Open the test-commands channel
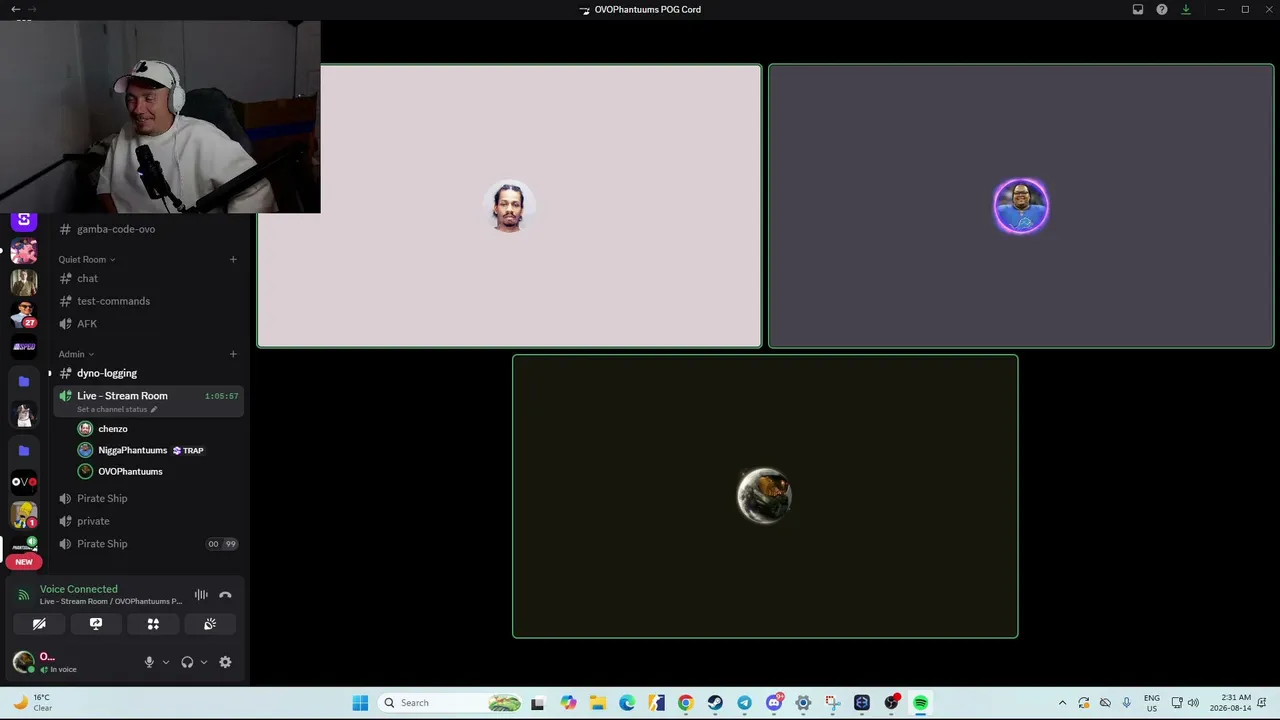This screenshot has width=1280, height=720. (148, 301)
